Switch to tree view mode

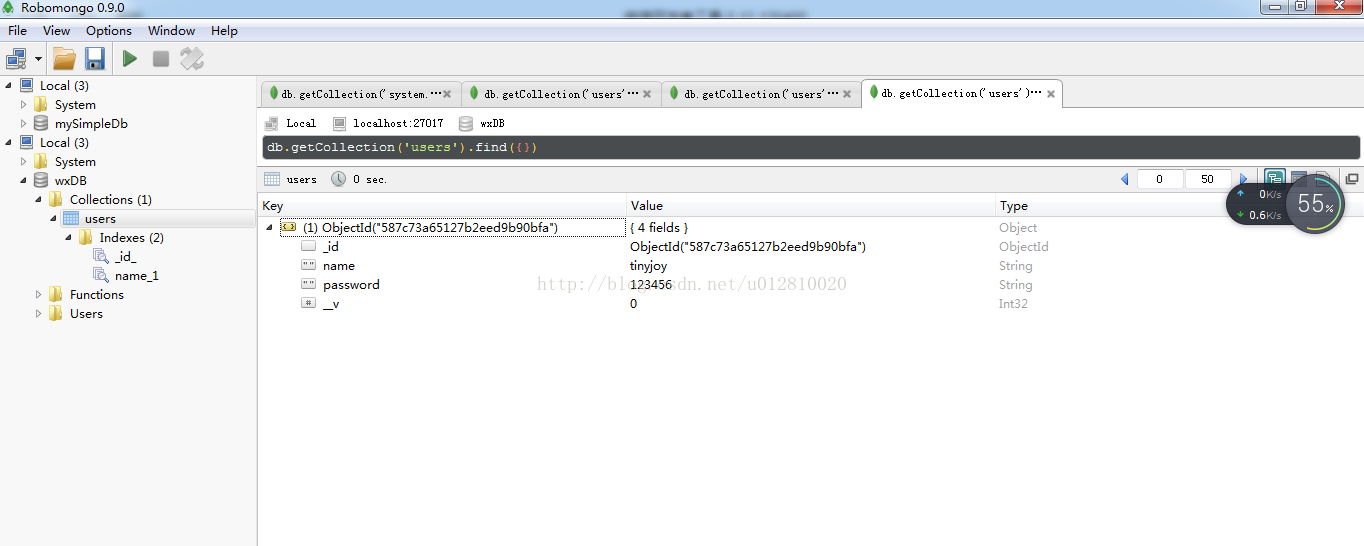tap(1275, 179)
